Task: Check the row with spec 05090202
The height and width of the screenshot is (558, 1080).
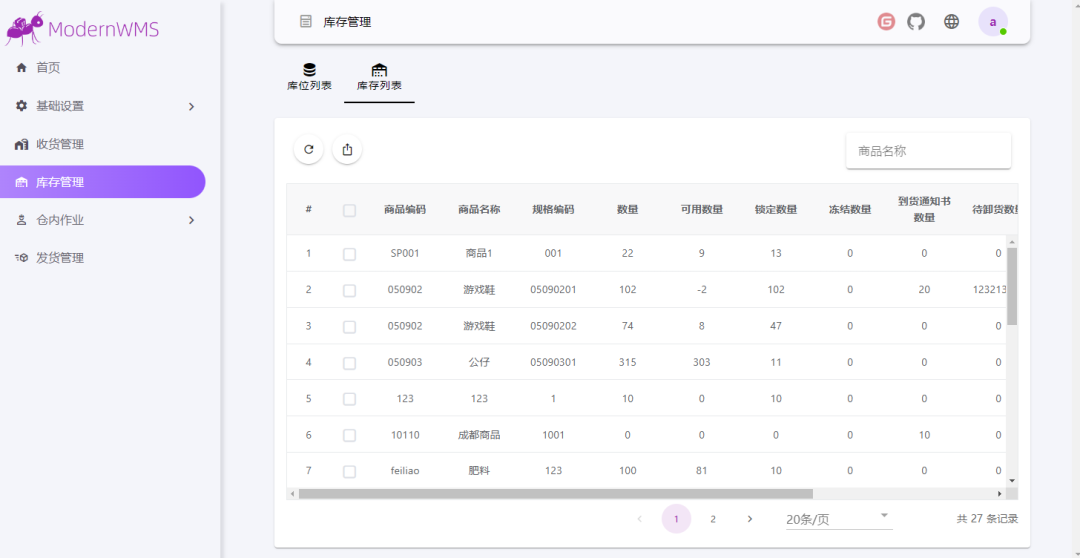Action: coord(349,327)
